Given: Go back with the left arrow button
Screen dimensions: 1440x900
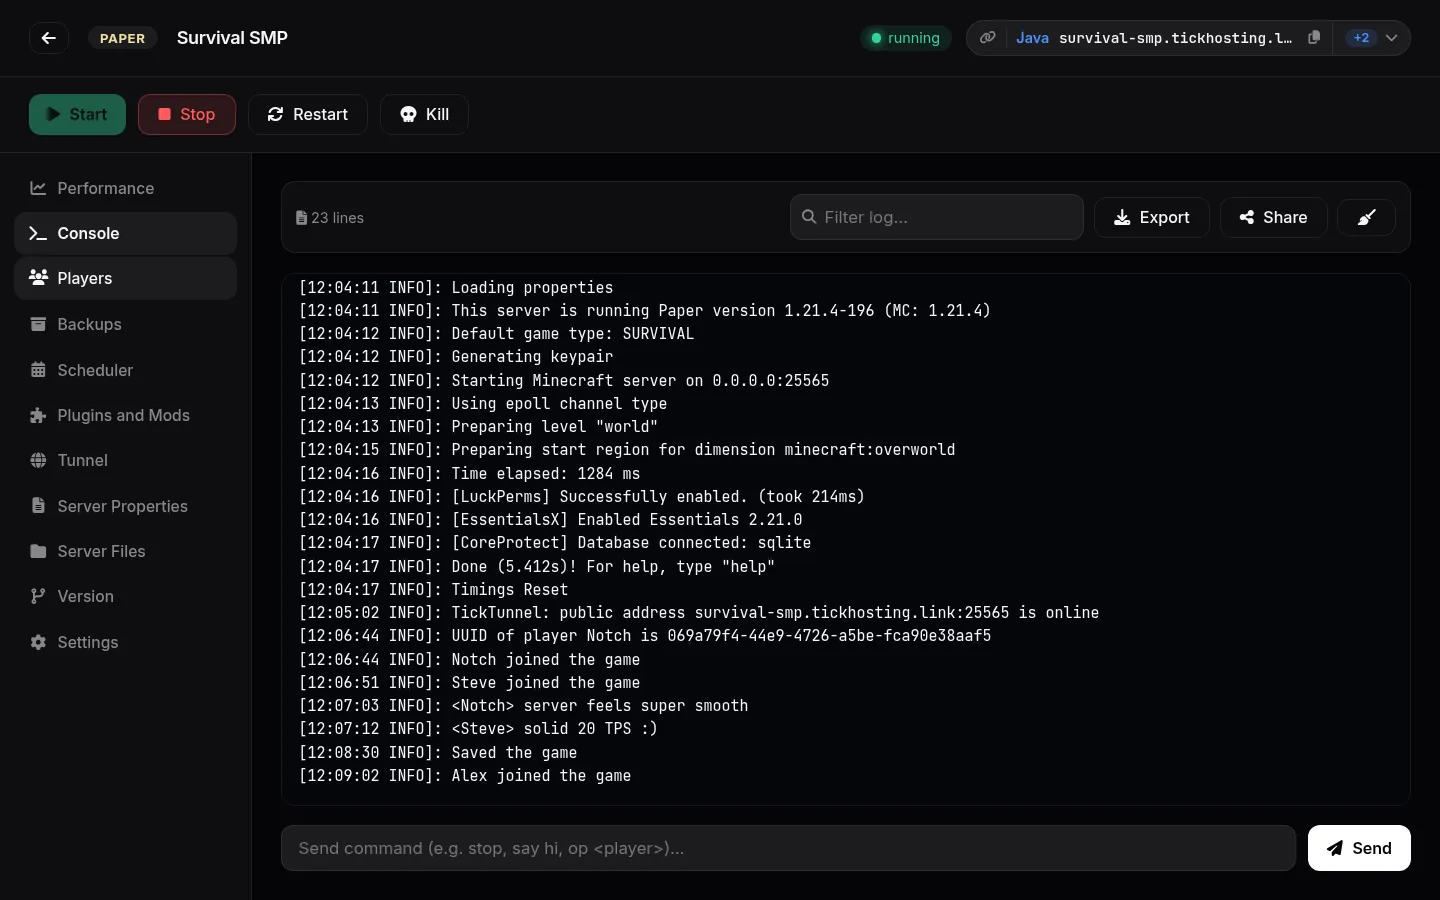Looking at the screenshot, I should (x=48, y=38).
